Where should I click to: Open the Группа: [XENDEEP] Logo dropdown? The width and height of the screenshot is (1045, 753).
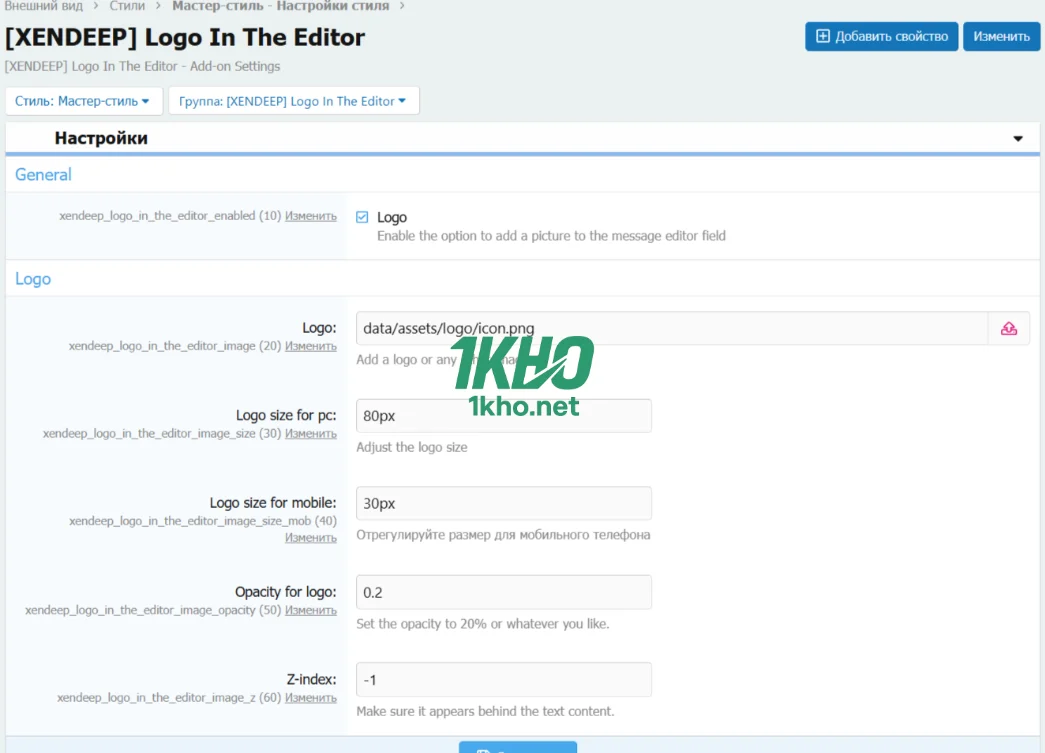[x=293, y=101]
